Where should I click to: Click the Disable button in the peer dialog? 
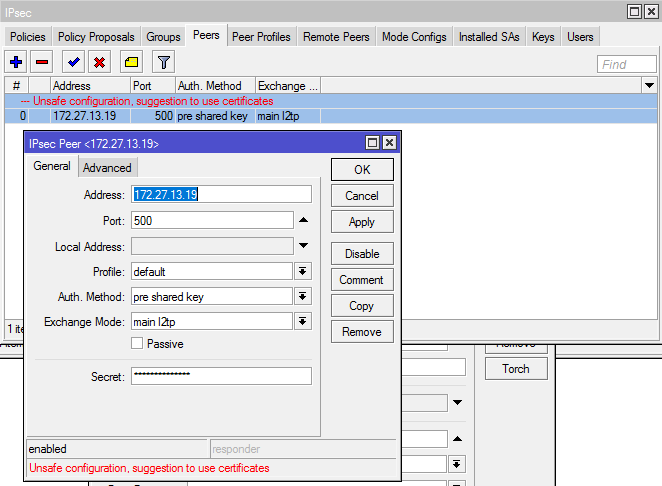coord(362,254)
